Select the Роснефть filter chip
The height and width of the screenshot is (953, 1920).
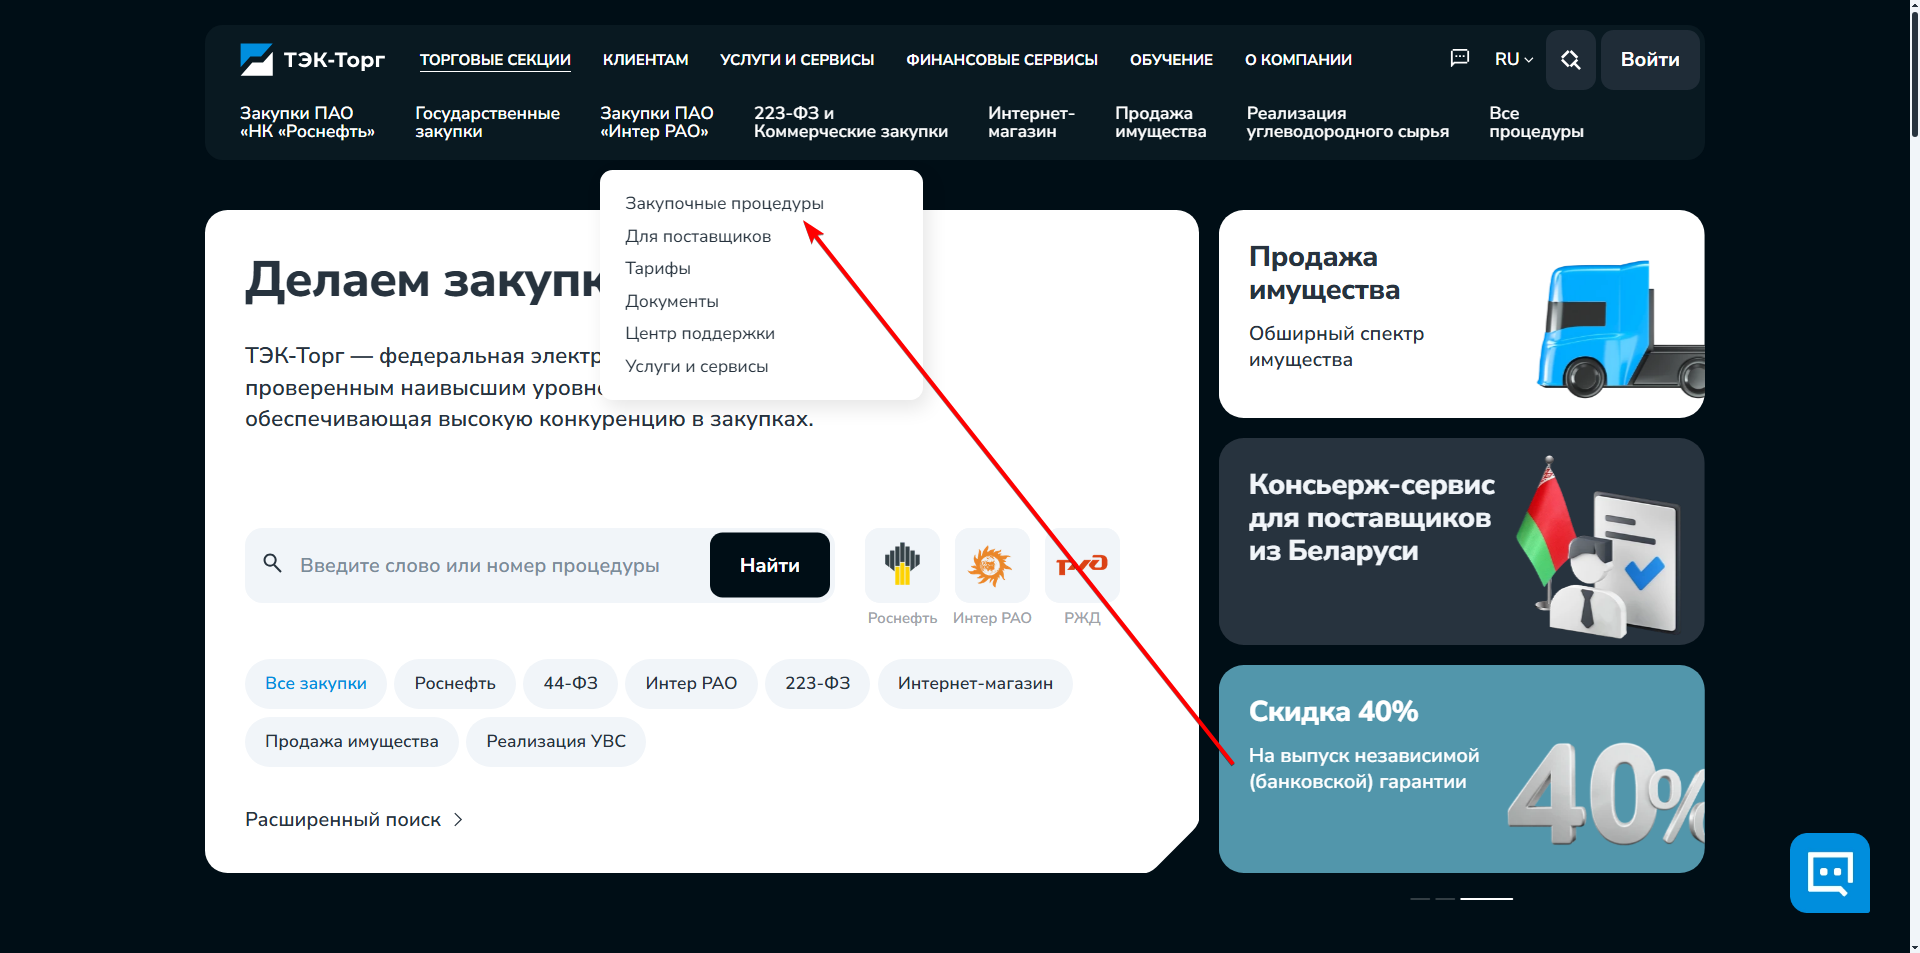pyautogui.click(x=455, y=684)
